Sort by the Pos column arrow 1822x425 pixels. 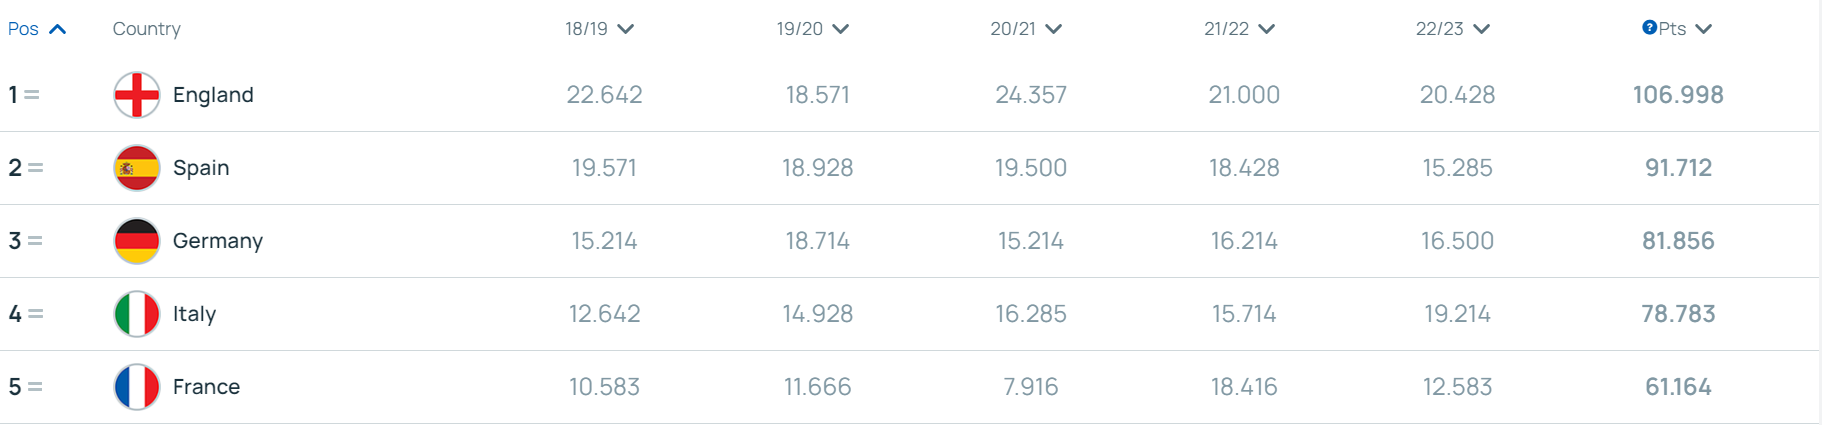coord(58,29)
